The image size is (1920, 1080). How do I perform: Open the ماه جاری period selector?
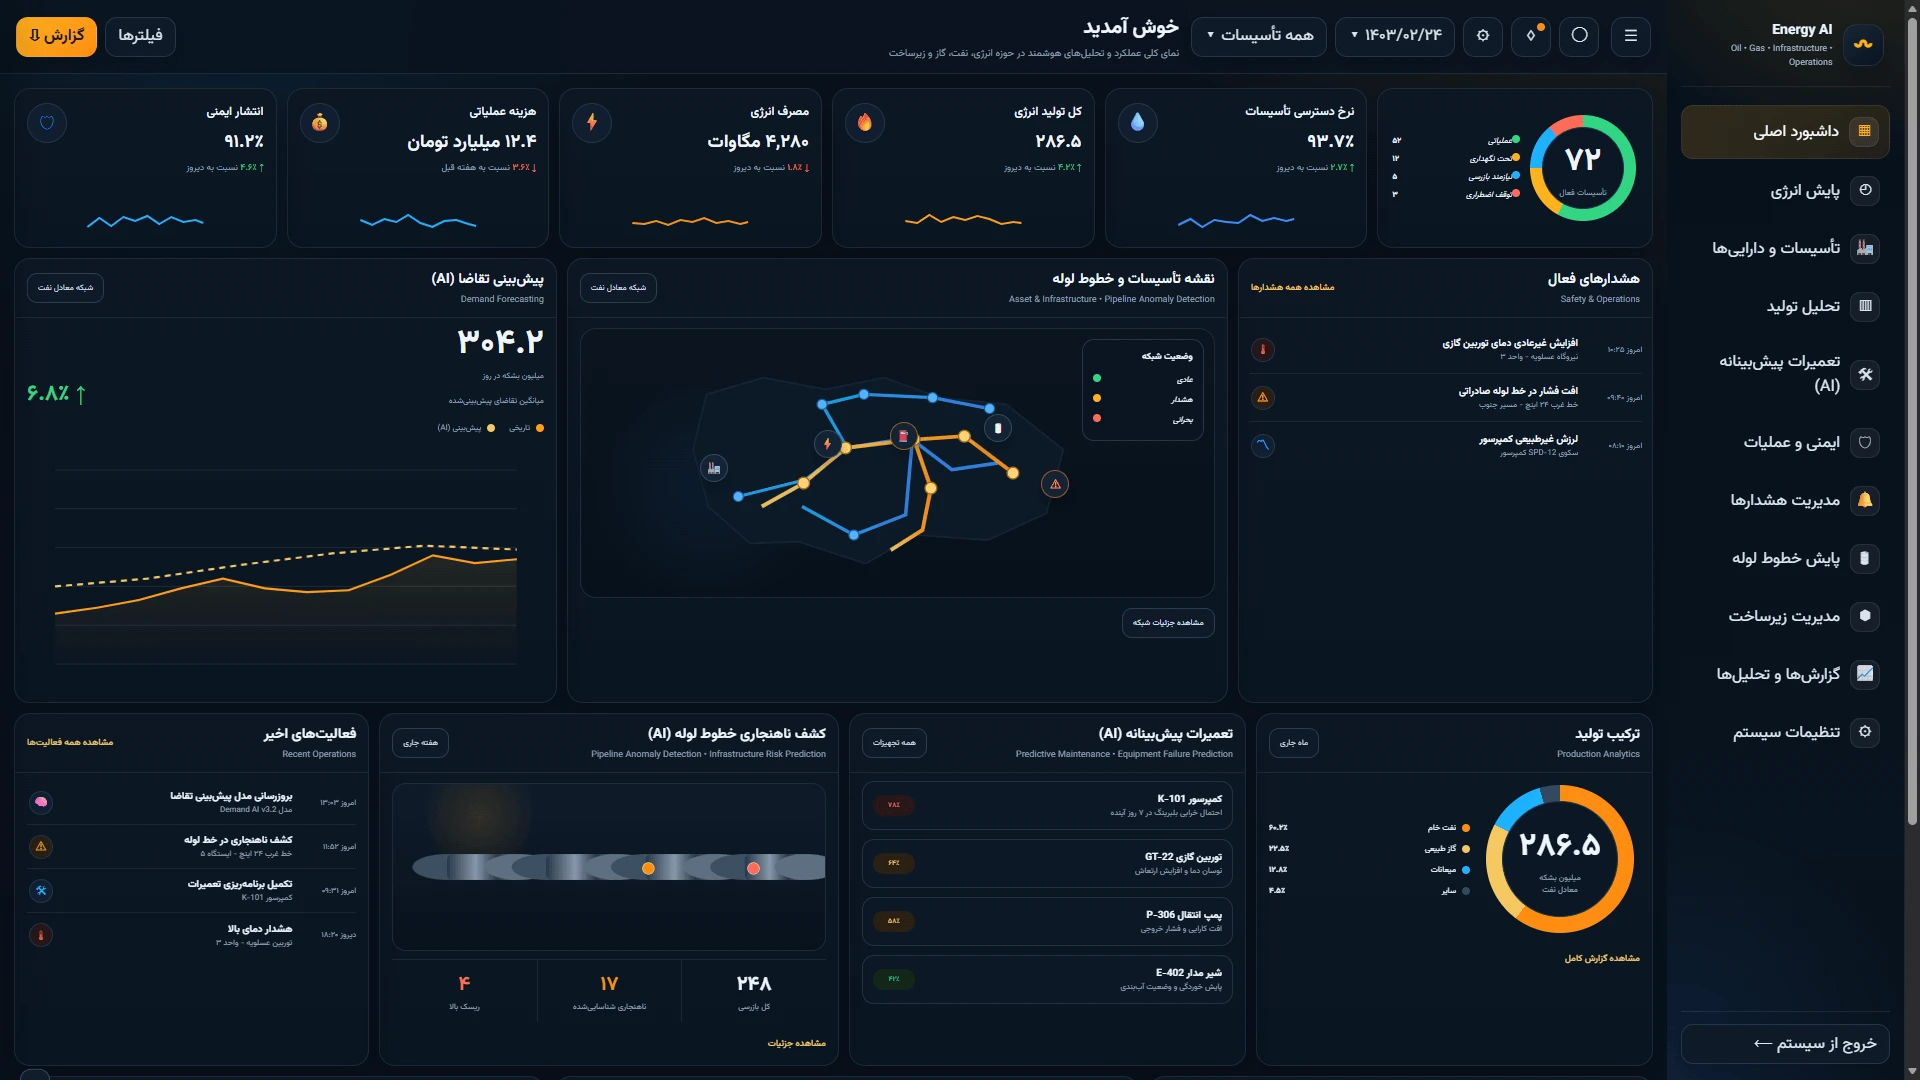tap(1294, 743)
